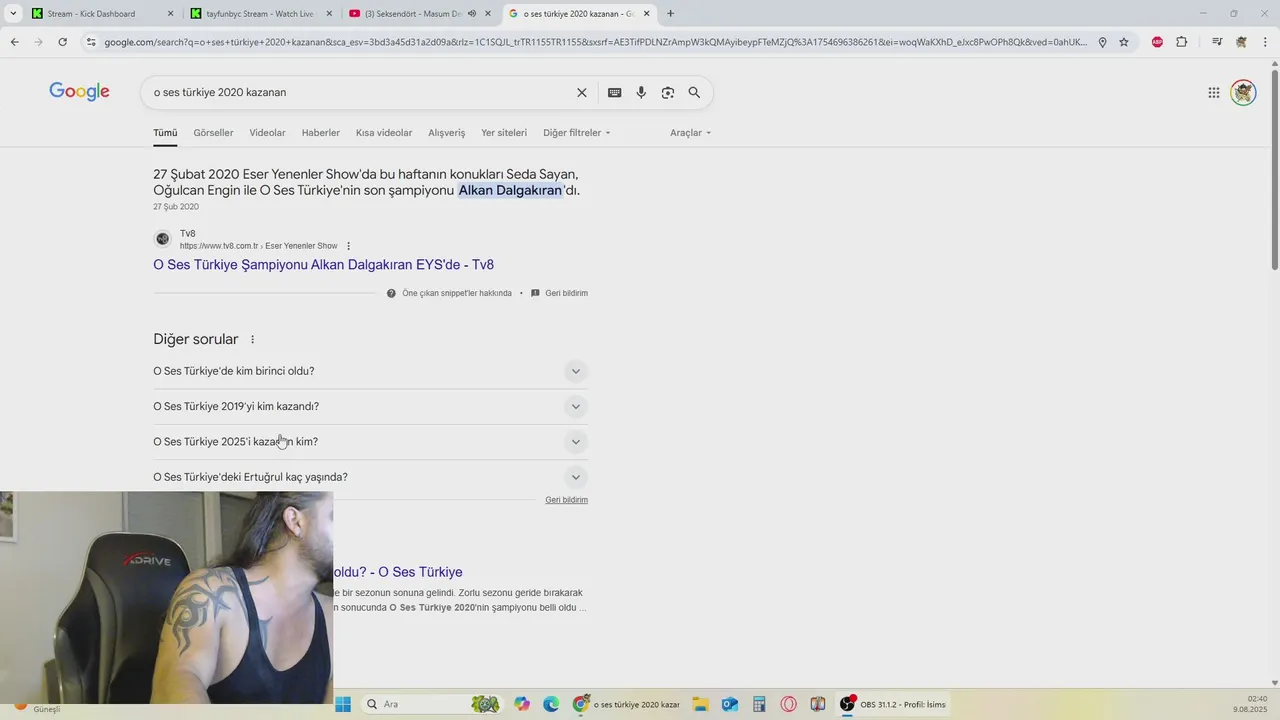Close the Stream - Kick Dashboard tab

click(x=170, y=14)
